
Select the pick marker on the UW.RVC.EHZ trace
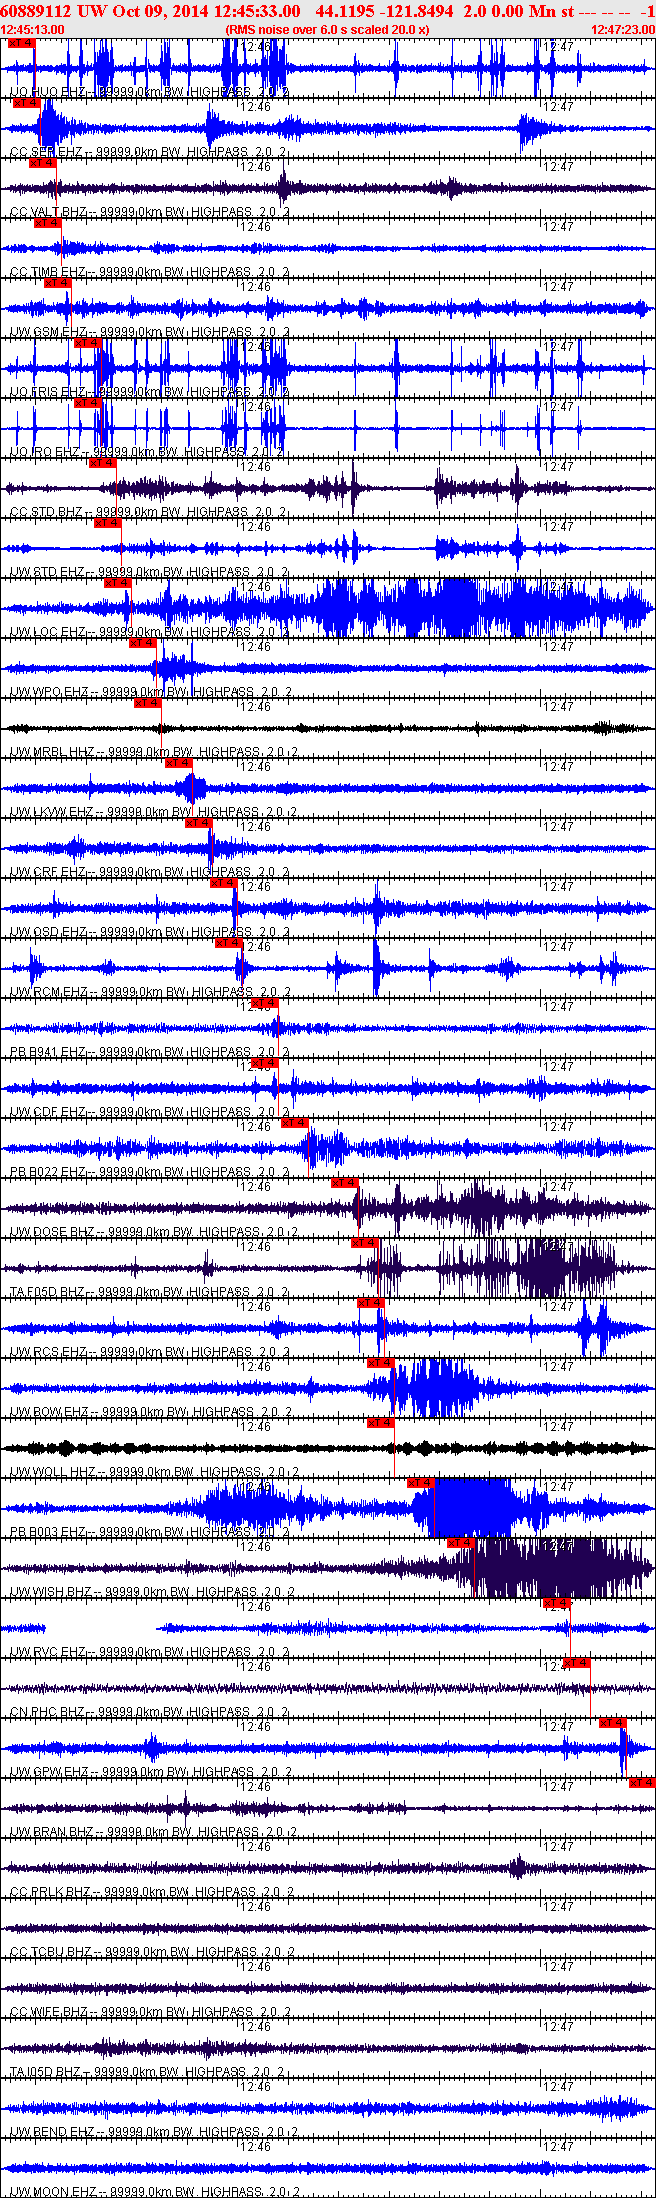[557, 1603]
